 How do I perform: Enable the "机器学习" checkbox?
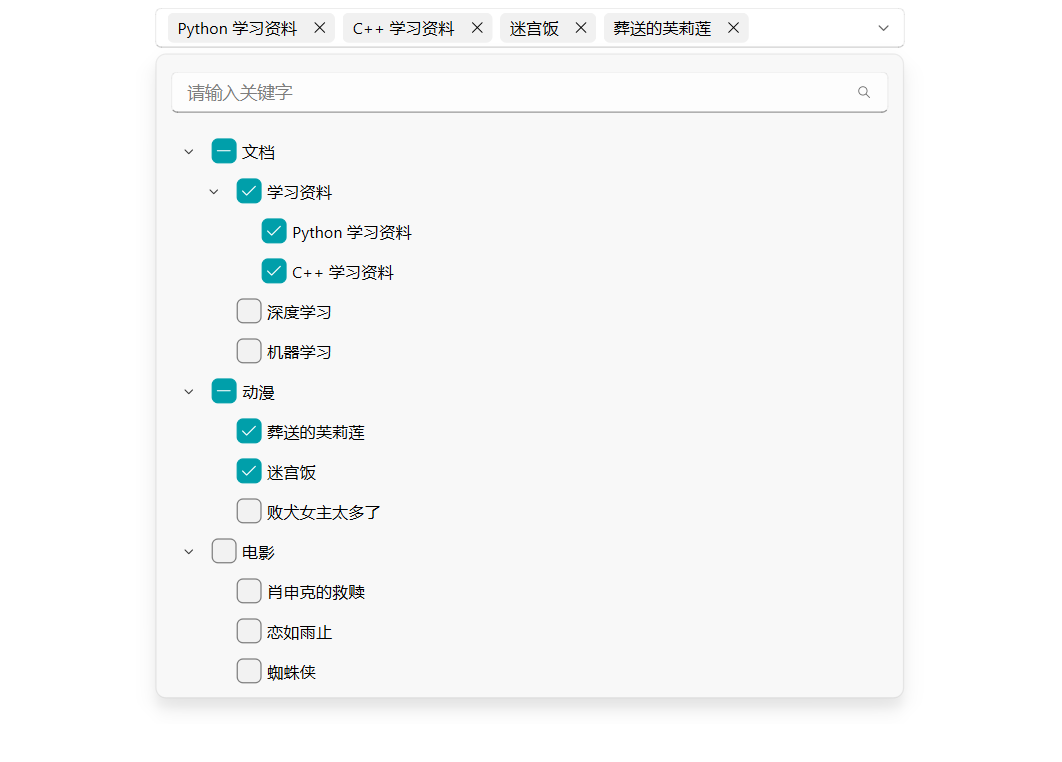[x=248, y=351]
